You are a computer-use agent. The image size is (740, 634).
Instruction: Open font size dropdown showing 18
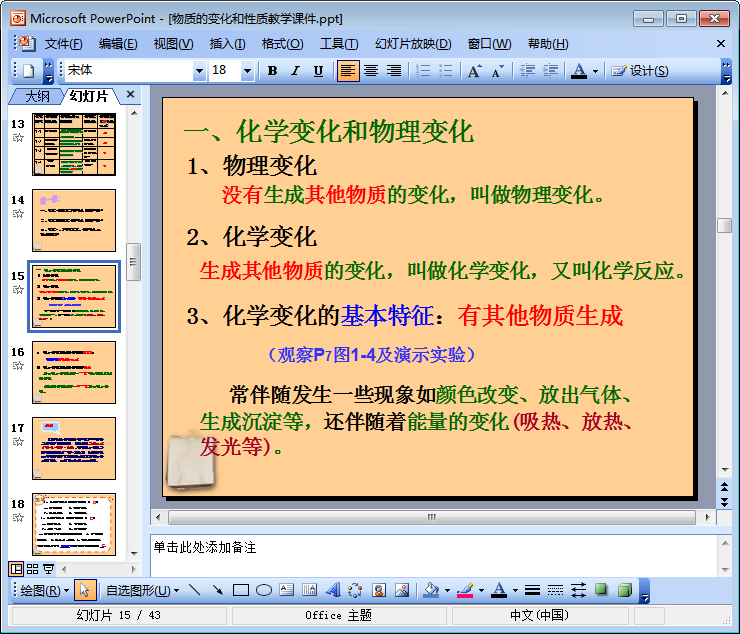tap(247, 71)
